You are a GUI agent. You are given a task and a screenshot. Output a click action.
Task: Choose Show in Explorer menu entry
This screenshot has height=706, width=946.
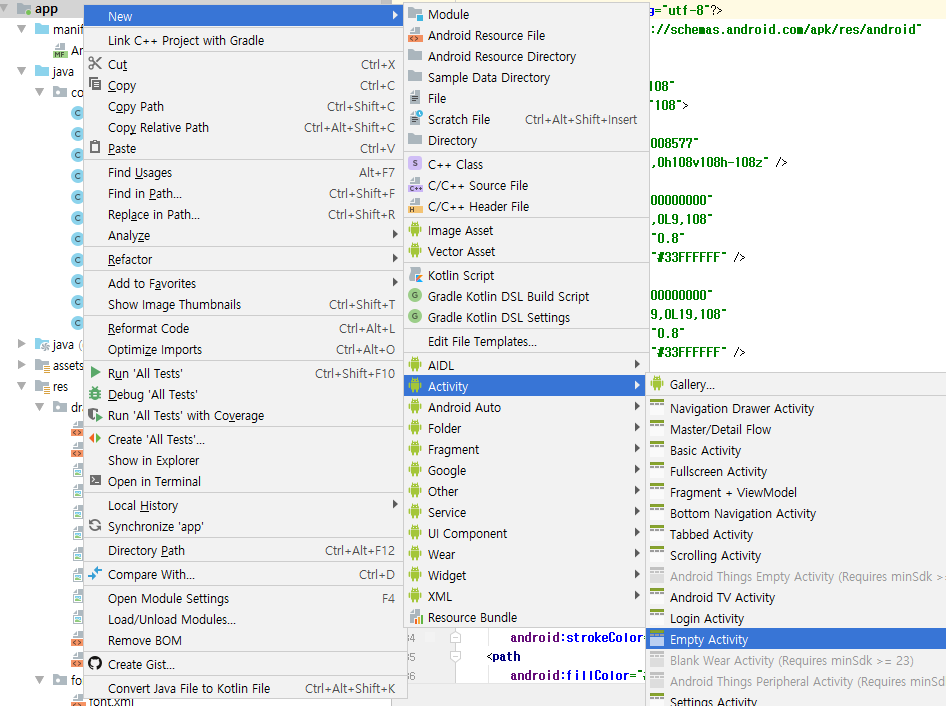[243, 460]
